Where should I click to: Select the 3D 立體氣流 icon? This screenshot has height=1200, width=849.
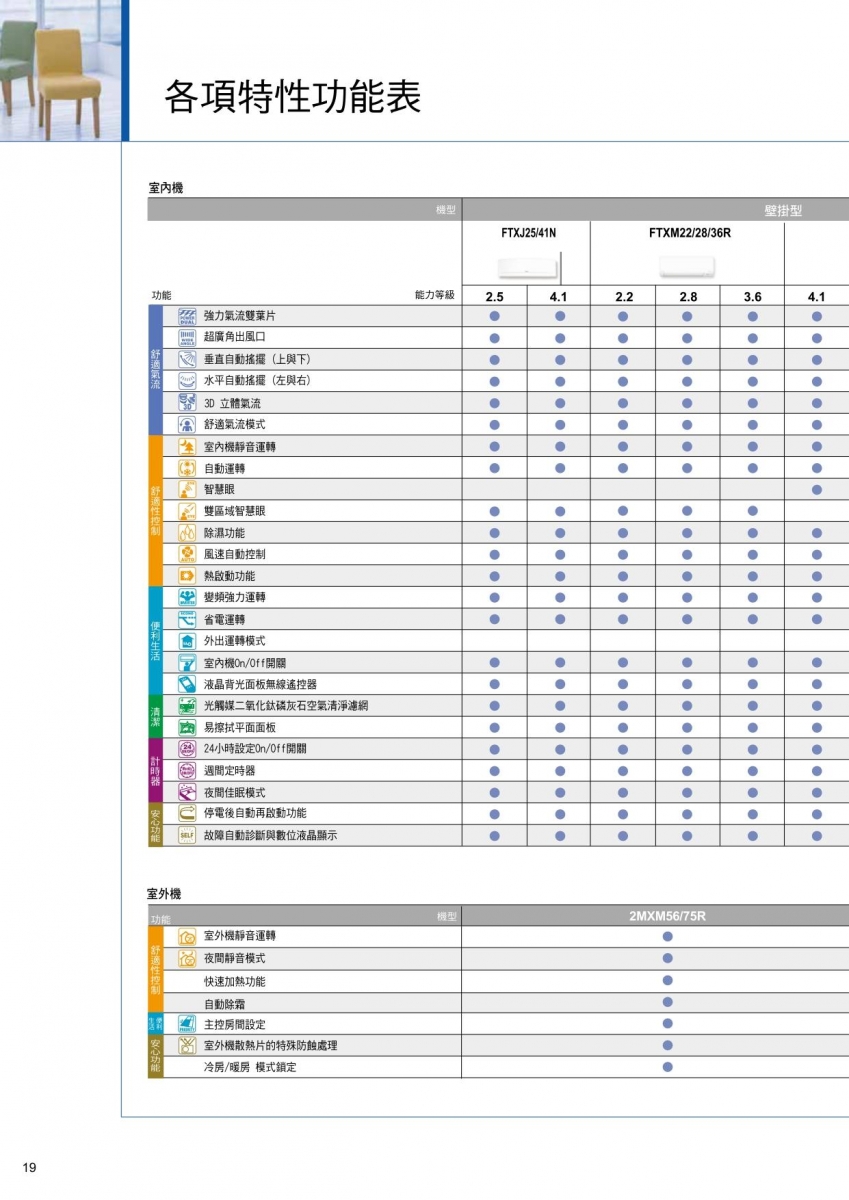187,402
